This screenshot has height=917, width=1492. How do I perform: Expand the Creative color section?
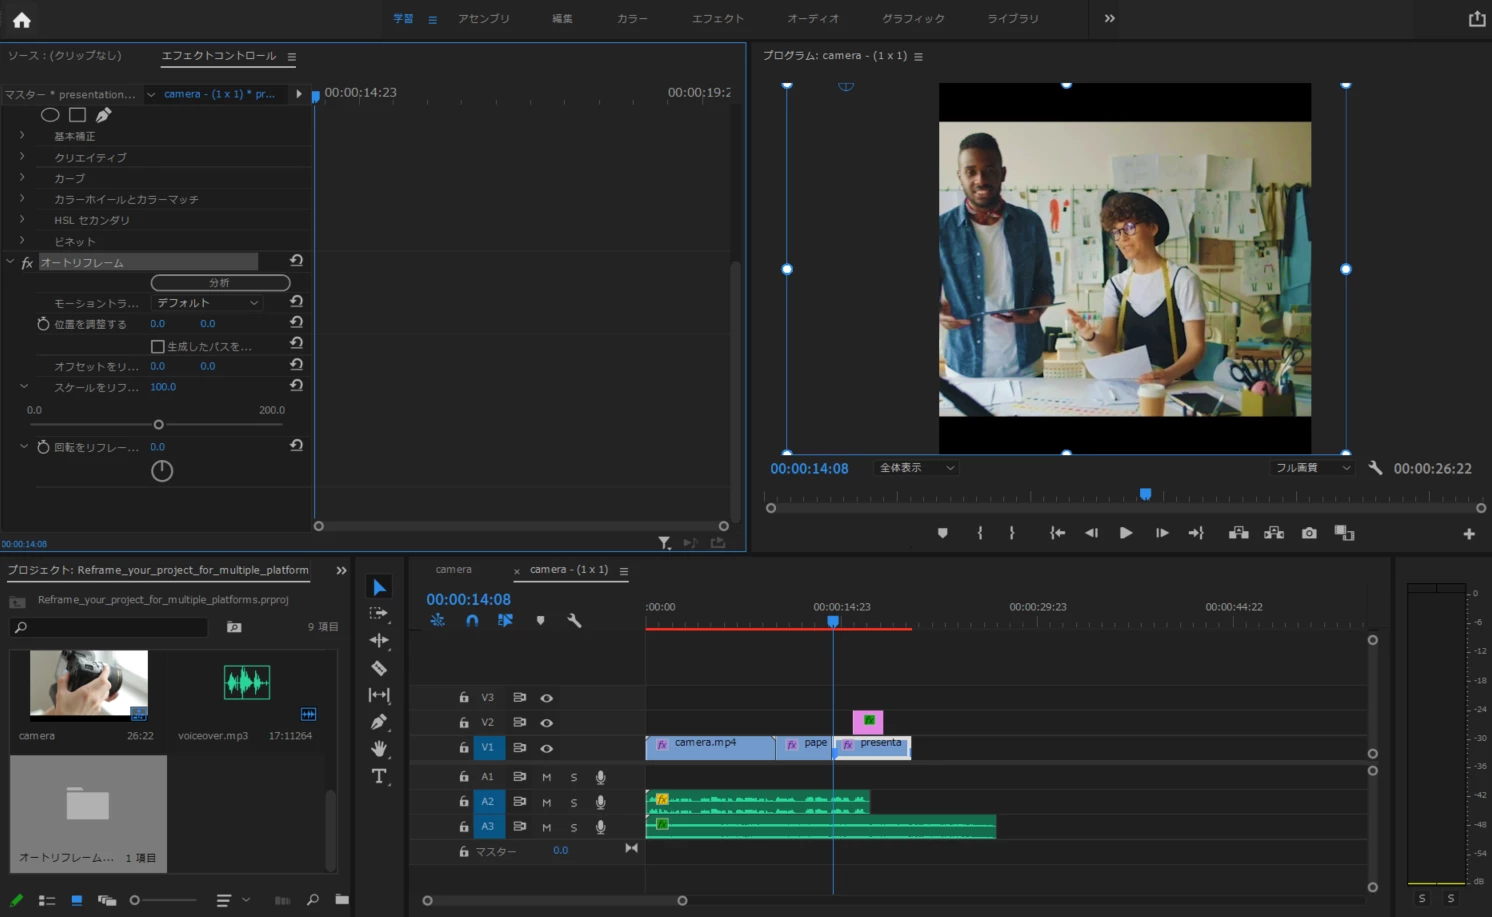[22, 157]
